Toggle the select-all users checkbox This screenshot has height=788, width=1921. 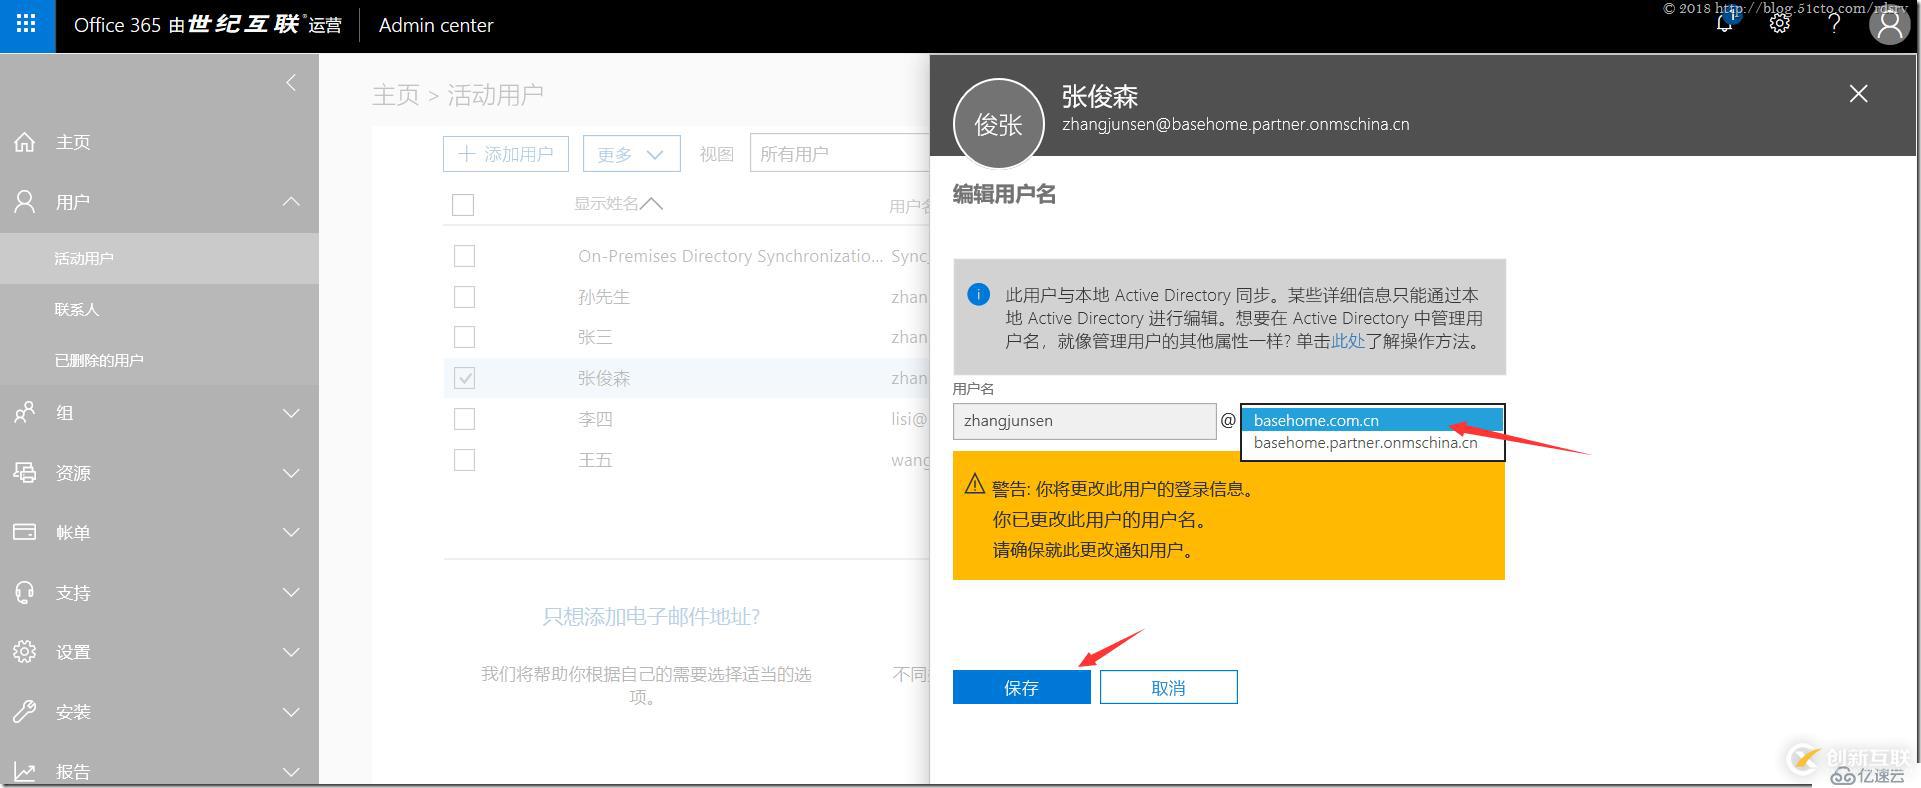pyautogui.click(x=463, y=205)
